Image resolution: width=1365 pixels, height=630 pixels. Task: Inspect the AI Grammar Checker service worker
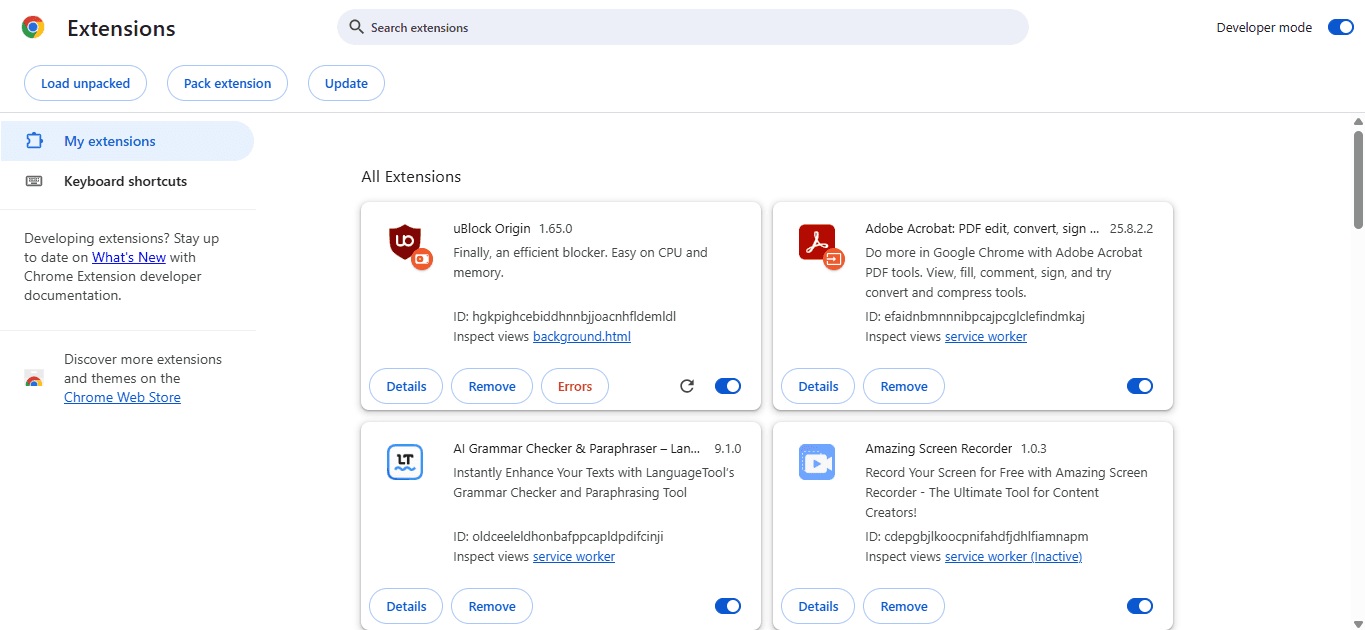coord(574,557)
